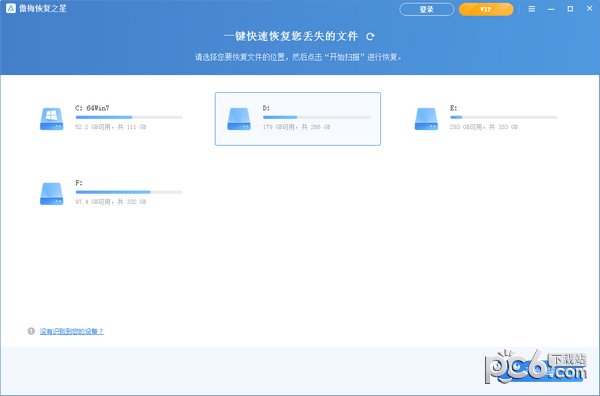Select the D: drive icon
This screenshot has height=396, width=600.
click(239, 119)
